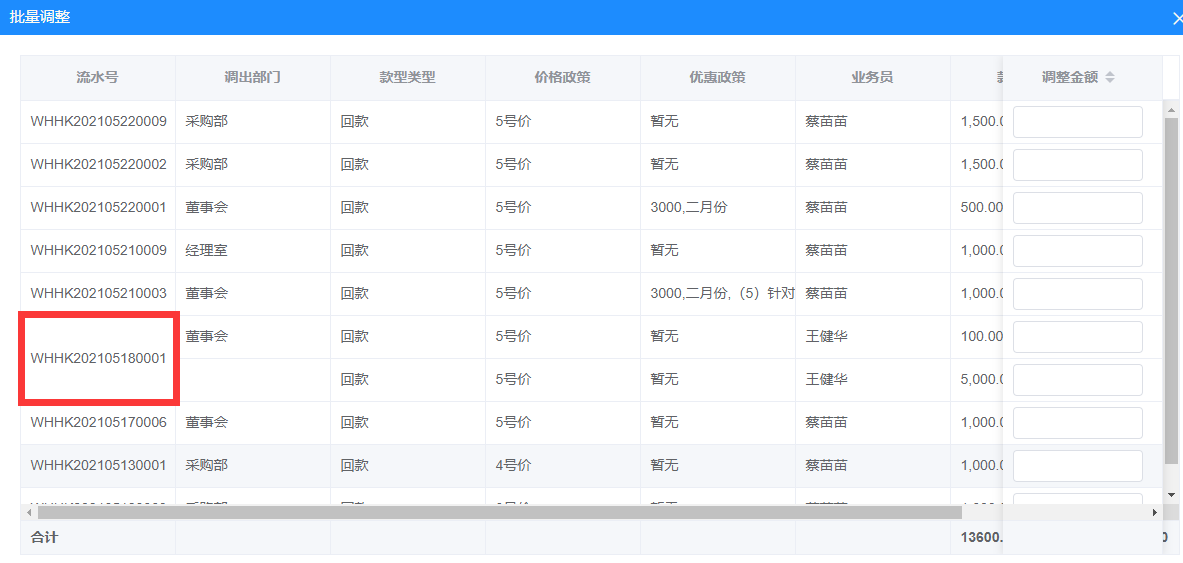Focus 调整金额 input for WHHK202105210003

point(1077,294)
